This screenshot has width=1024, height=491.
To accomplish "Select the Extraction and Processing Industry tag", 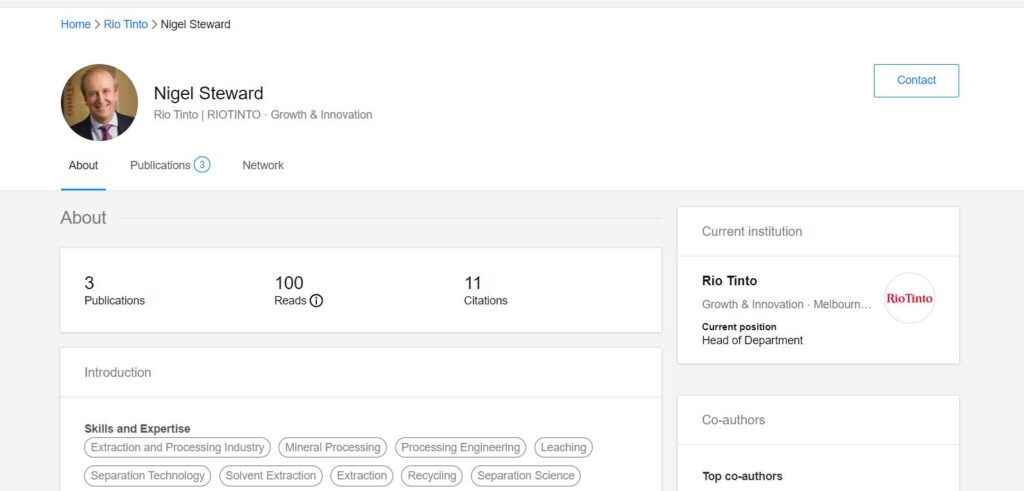I will tap(177, 447).
